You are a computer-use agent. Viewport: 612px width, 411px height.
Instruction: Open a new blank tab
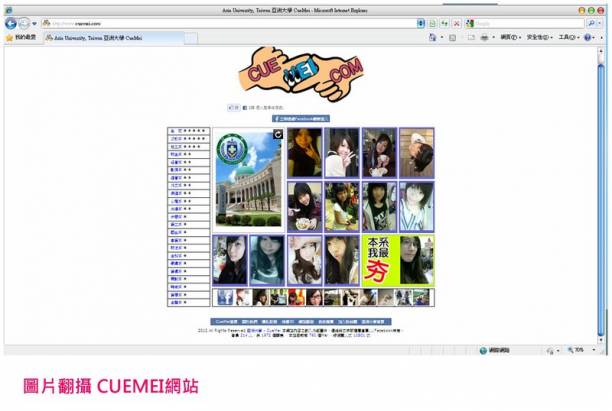[190, 38]
